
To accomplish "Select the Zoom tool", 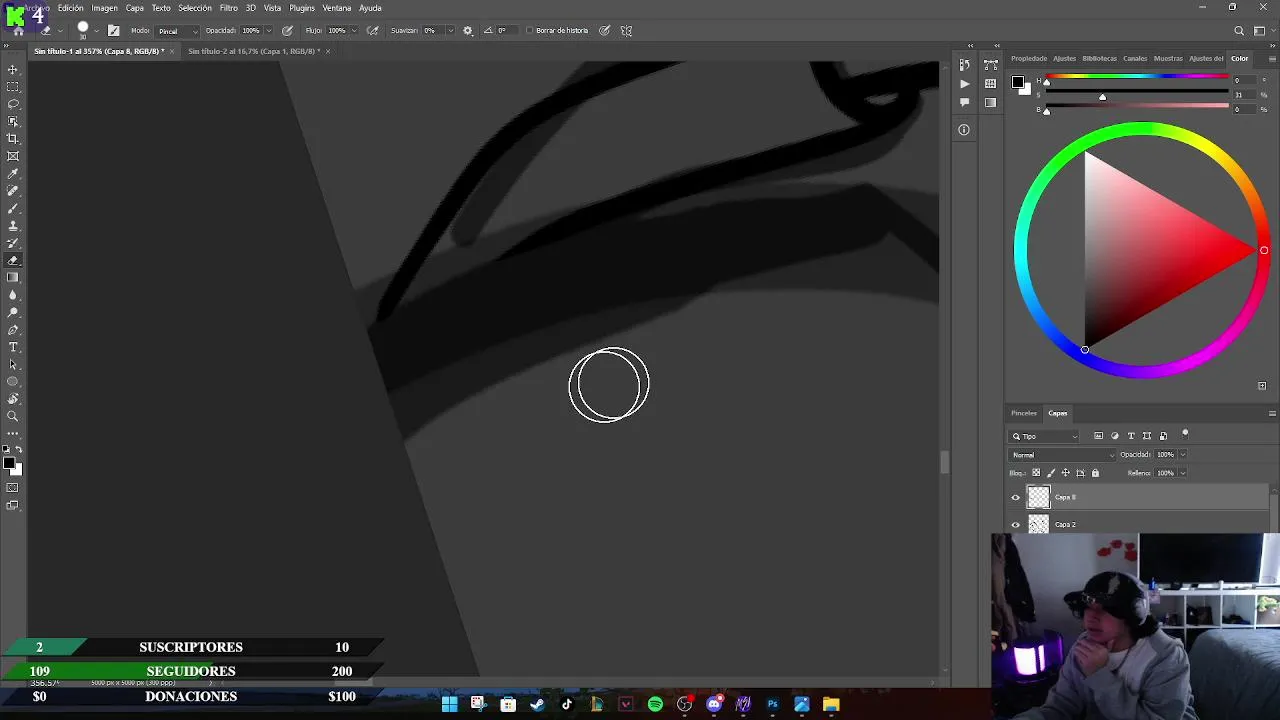I will pos(13,416).
